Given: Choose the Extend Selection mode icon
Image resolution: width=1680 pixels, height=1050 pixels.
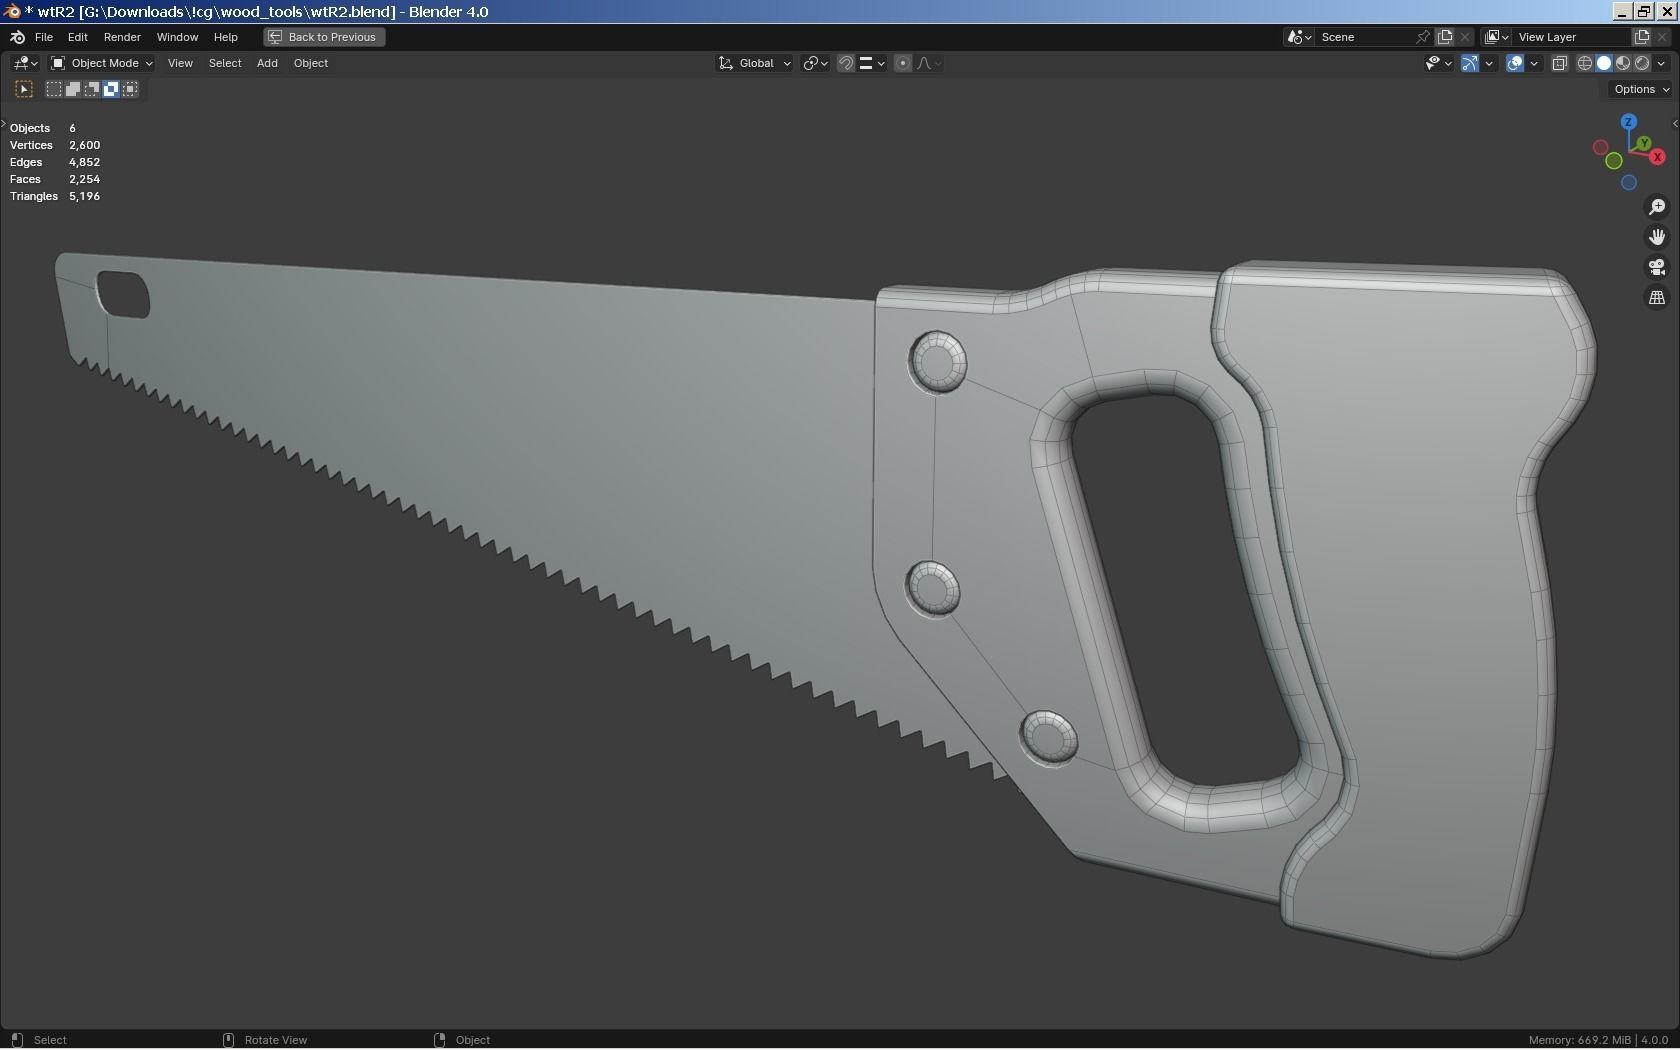Looking at the screenshot, I should coord(73,89).
